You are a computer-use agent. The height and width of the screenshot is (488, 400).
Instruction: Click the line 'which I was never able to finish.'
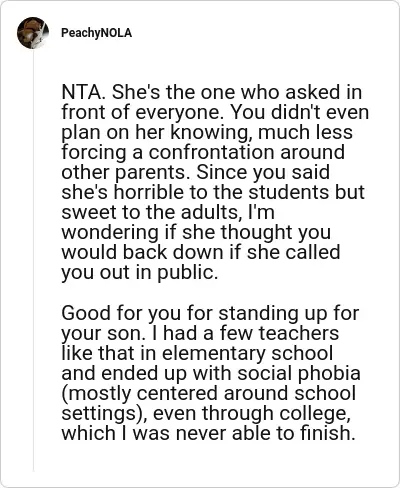(x=208, y=433)
